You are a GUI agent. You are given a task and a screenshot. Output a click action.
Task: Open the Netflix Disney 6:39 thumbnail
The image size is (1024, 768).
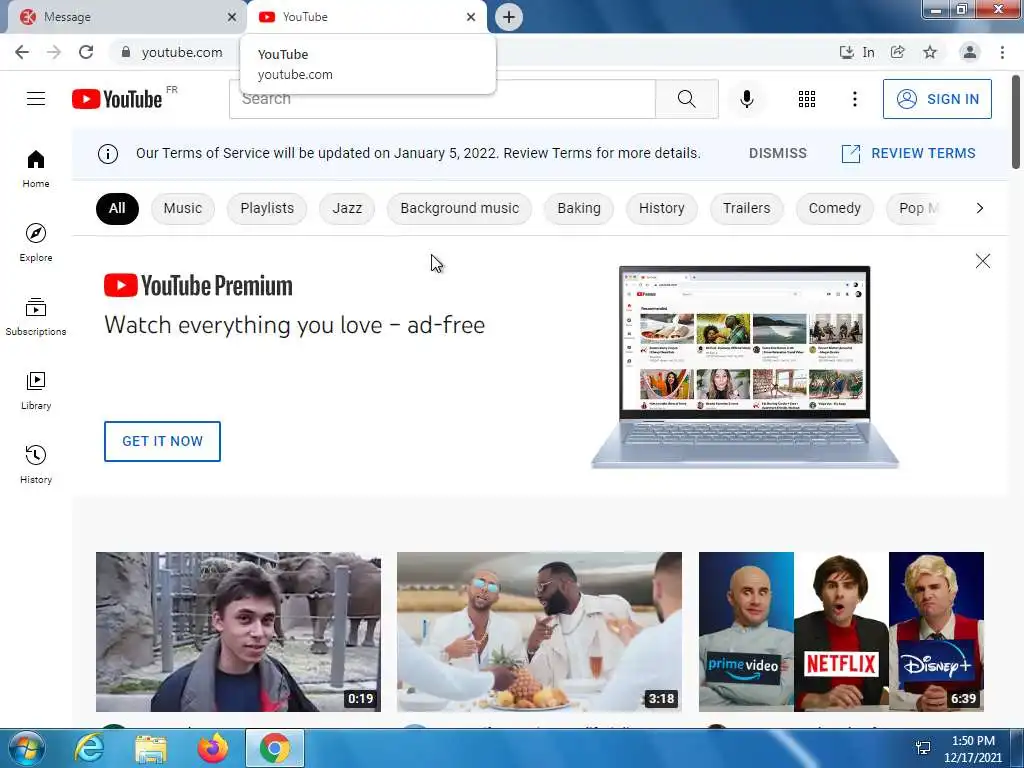click(x=841, y=632)
